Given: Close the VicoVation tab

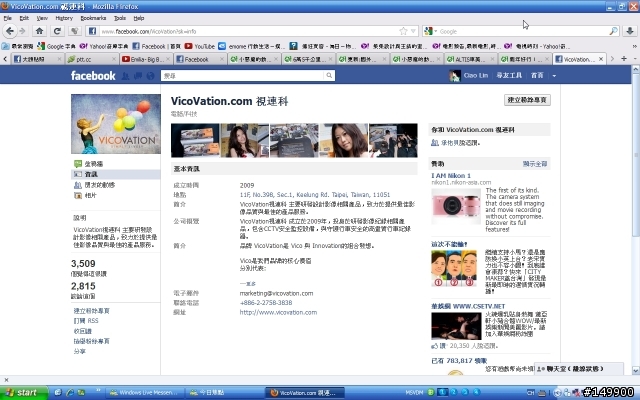Looking at the screenshot, I should click(x=601, y=59).
